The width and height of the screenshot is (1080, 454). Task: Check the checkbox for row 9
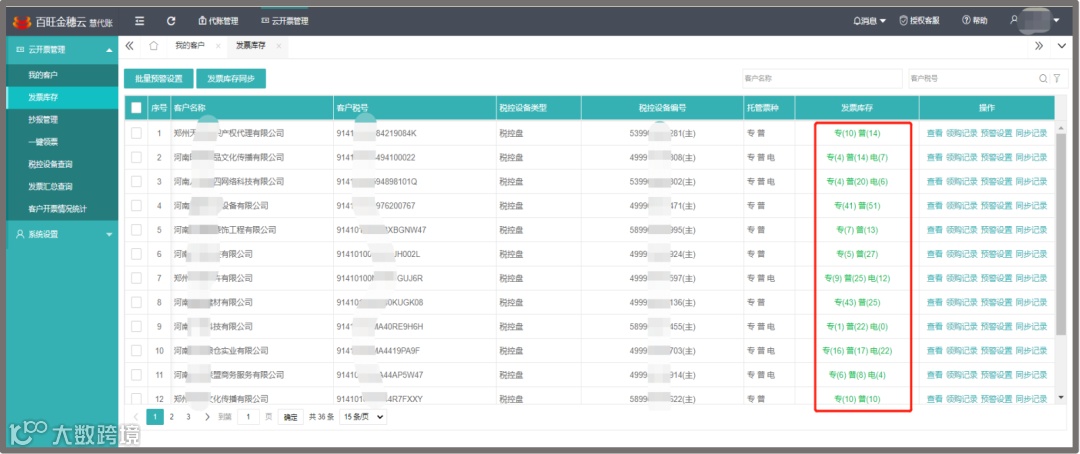click(x=136, y=327)
